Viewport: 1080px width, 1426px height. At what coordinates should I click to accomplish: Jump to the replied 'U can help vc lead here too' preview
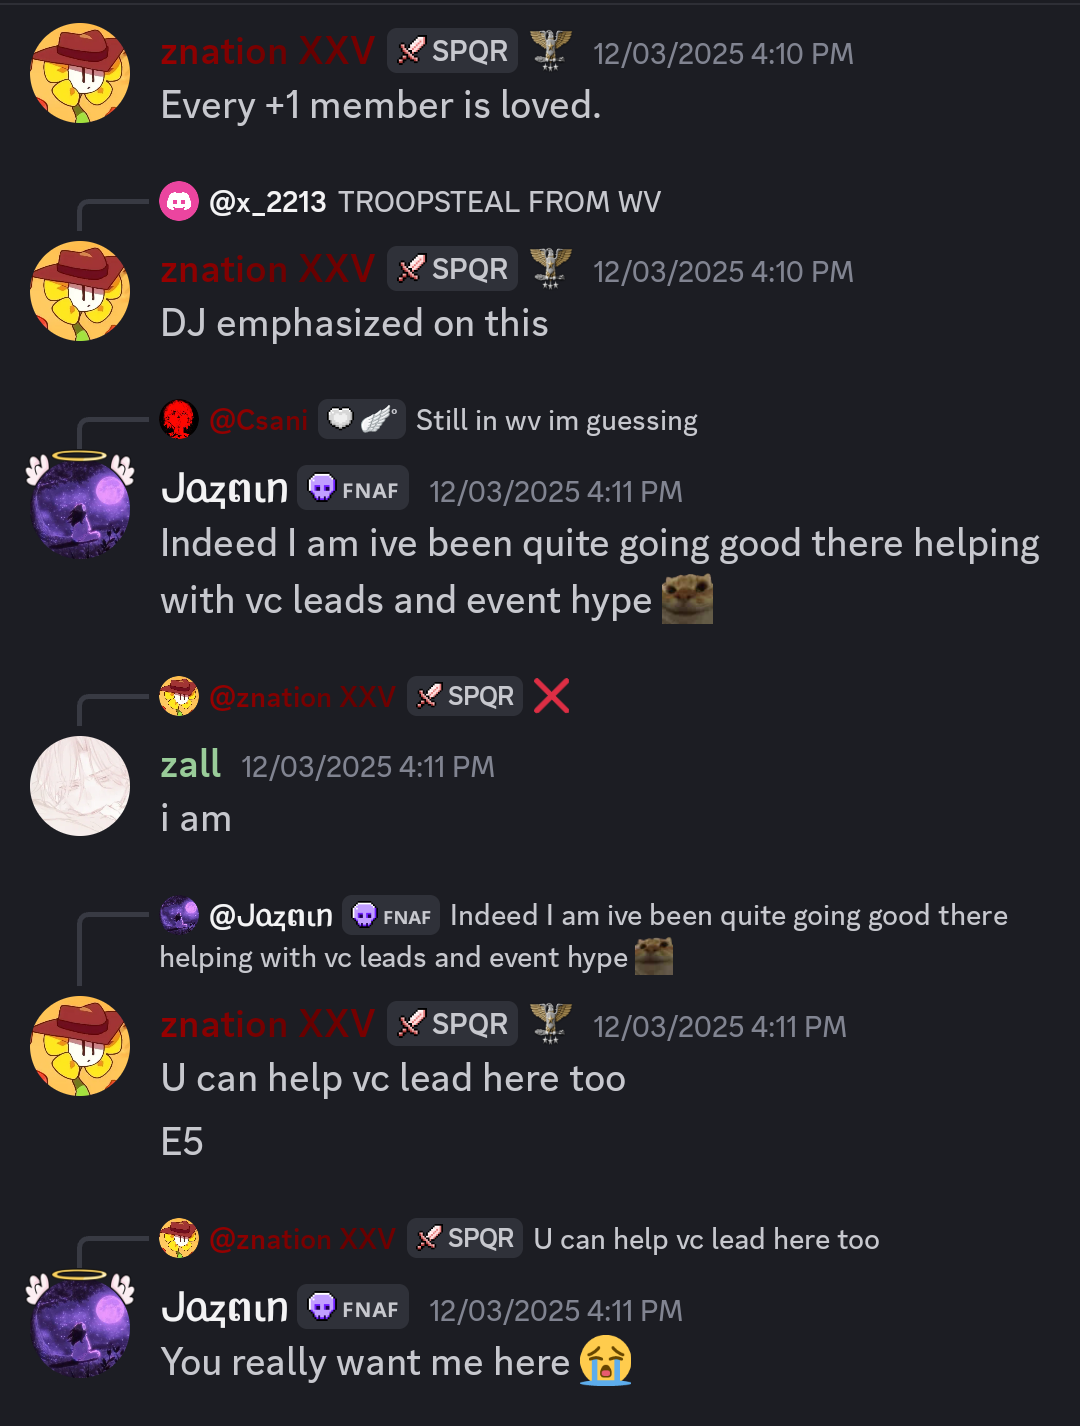point(707,1239)
